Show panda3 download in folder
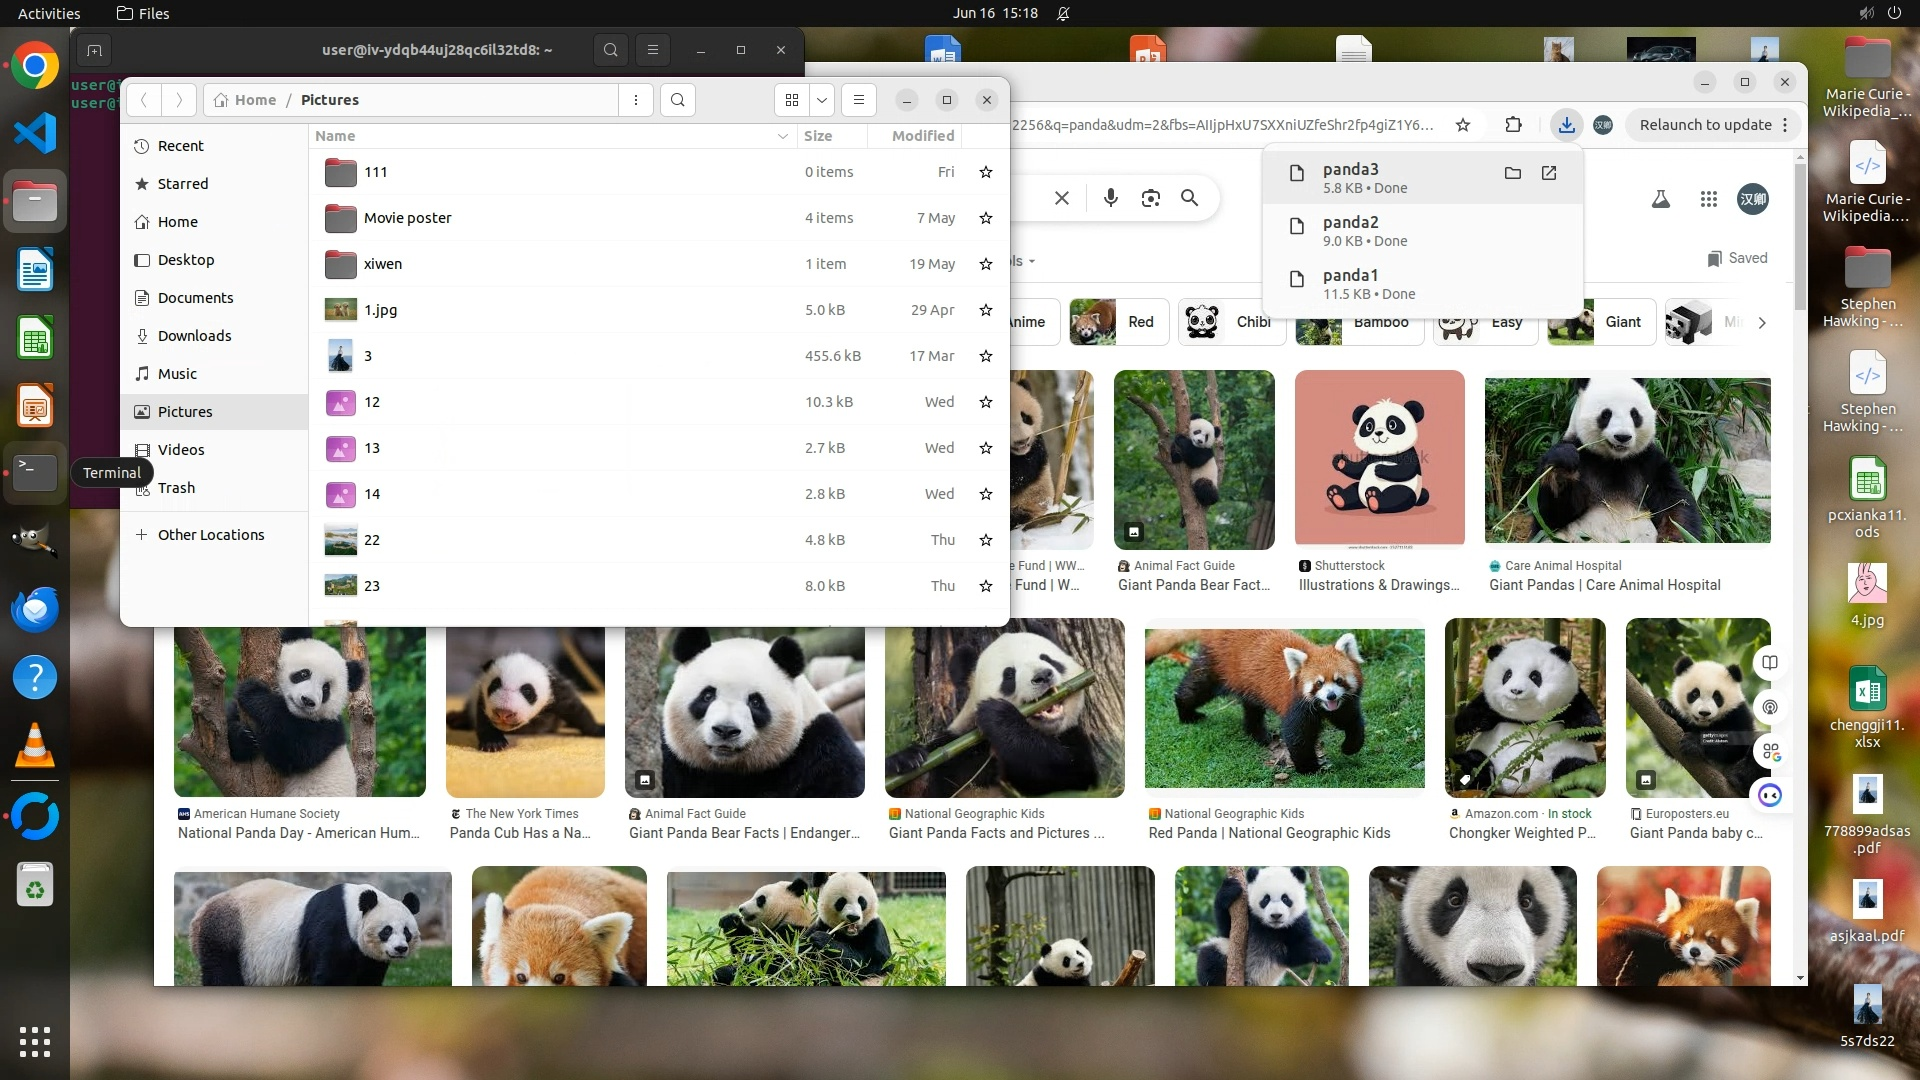This screenshot has width=1920, height=1080. [x=1512, y=173]
